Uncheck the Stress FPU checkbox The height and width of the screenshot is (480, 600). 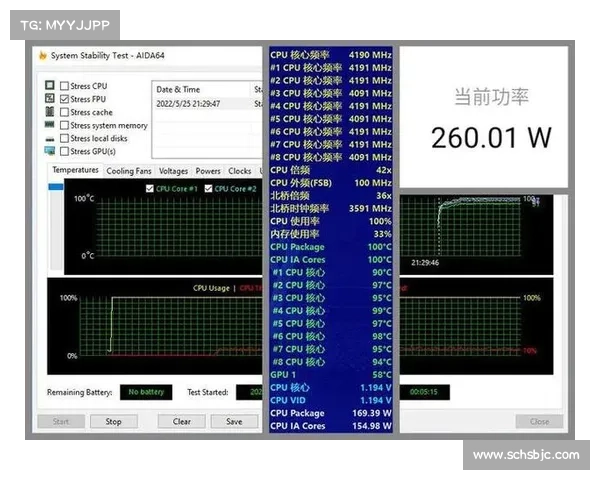65,99
